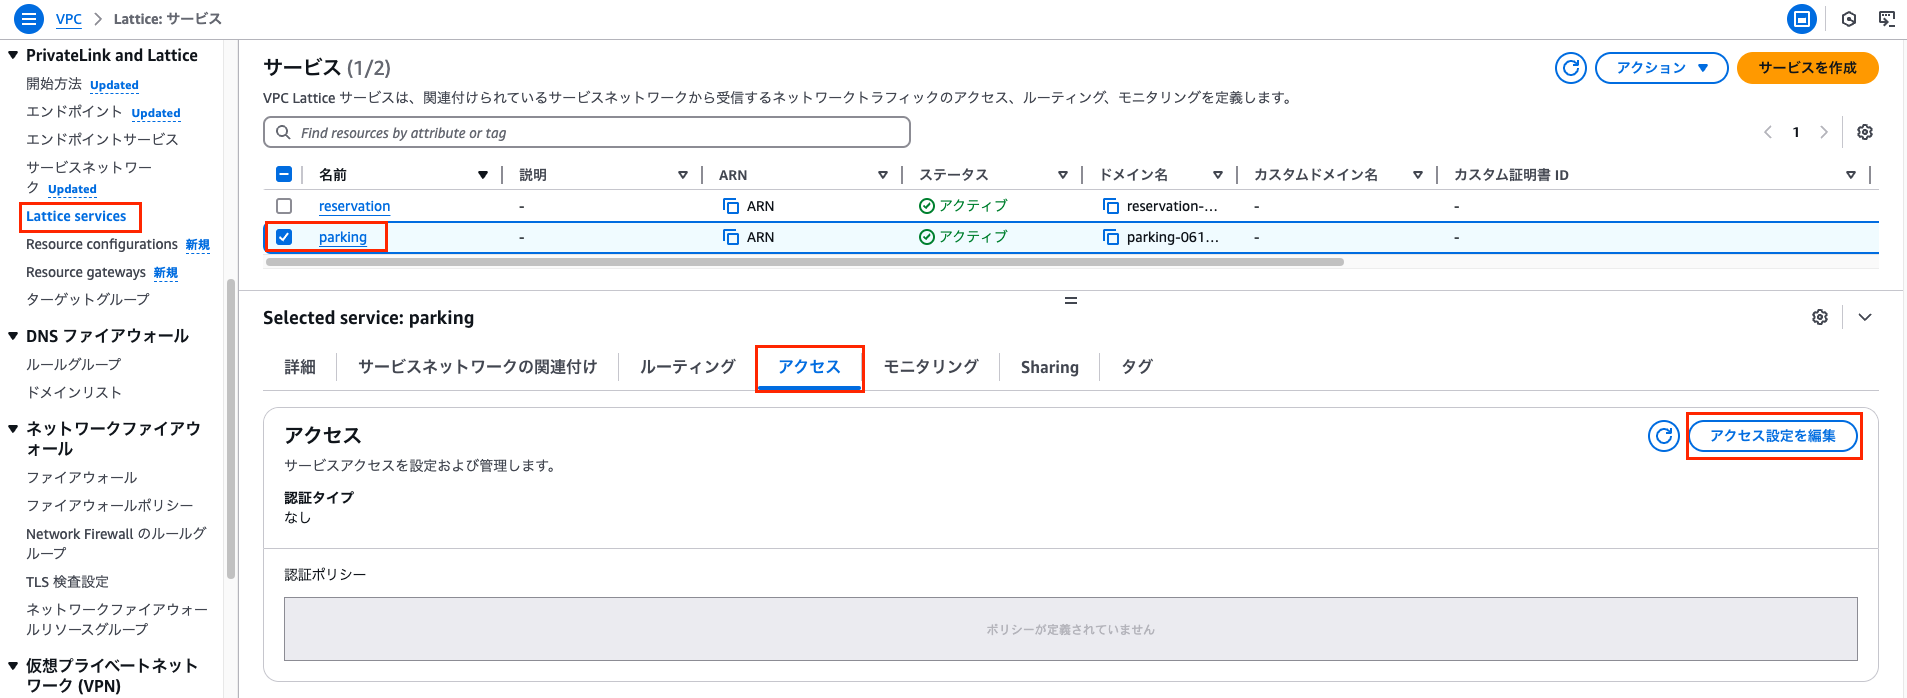1907x698 pixels.
Task: Open the parking service link
Action: click(343, 237)
